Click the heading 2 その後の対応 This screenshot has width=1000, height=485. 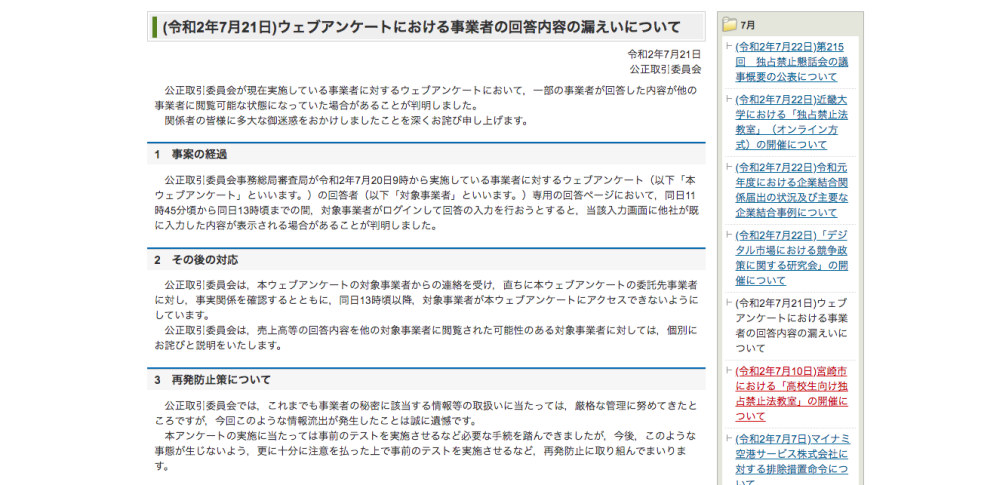click(196, 260)
